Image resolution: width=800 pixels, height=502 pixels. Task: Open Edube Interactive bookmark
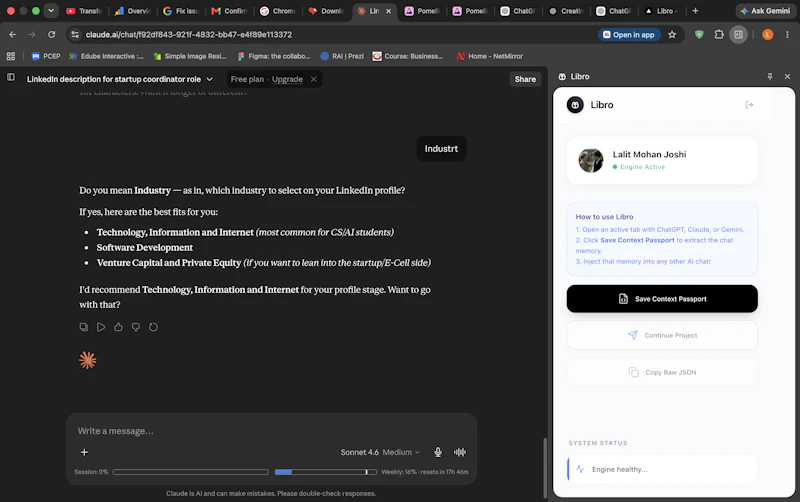pos(106,56)
